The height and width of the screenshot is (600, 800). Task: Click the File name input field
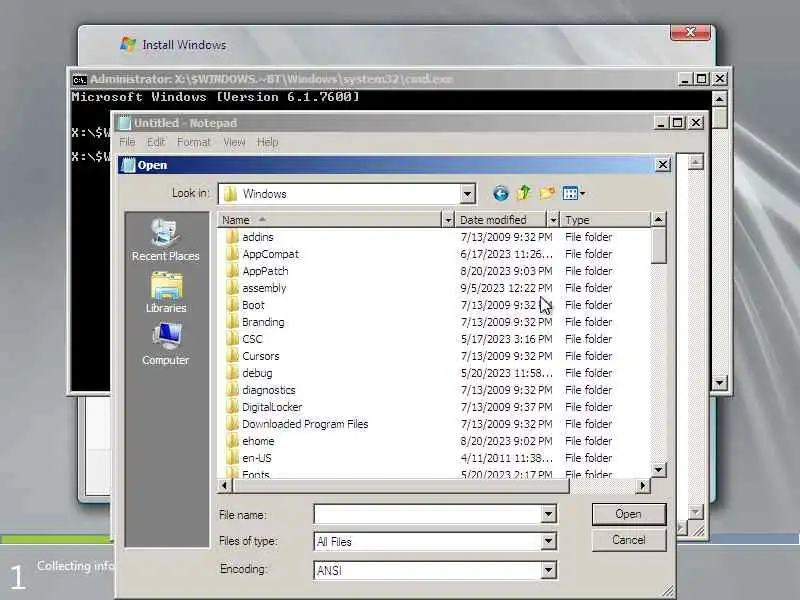click(428, 514)
